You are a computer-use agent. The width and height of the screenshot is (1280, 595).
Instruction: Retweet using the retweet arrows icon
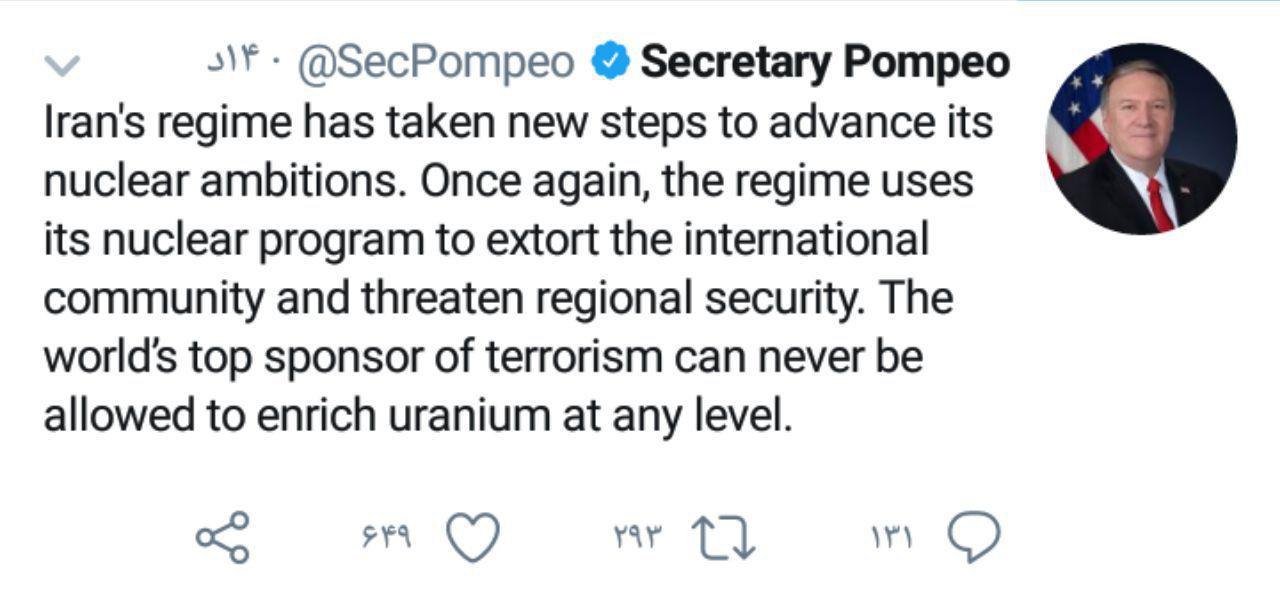click(x=725, y=538)
